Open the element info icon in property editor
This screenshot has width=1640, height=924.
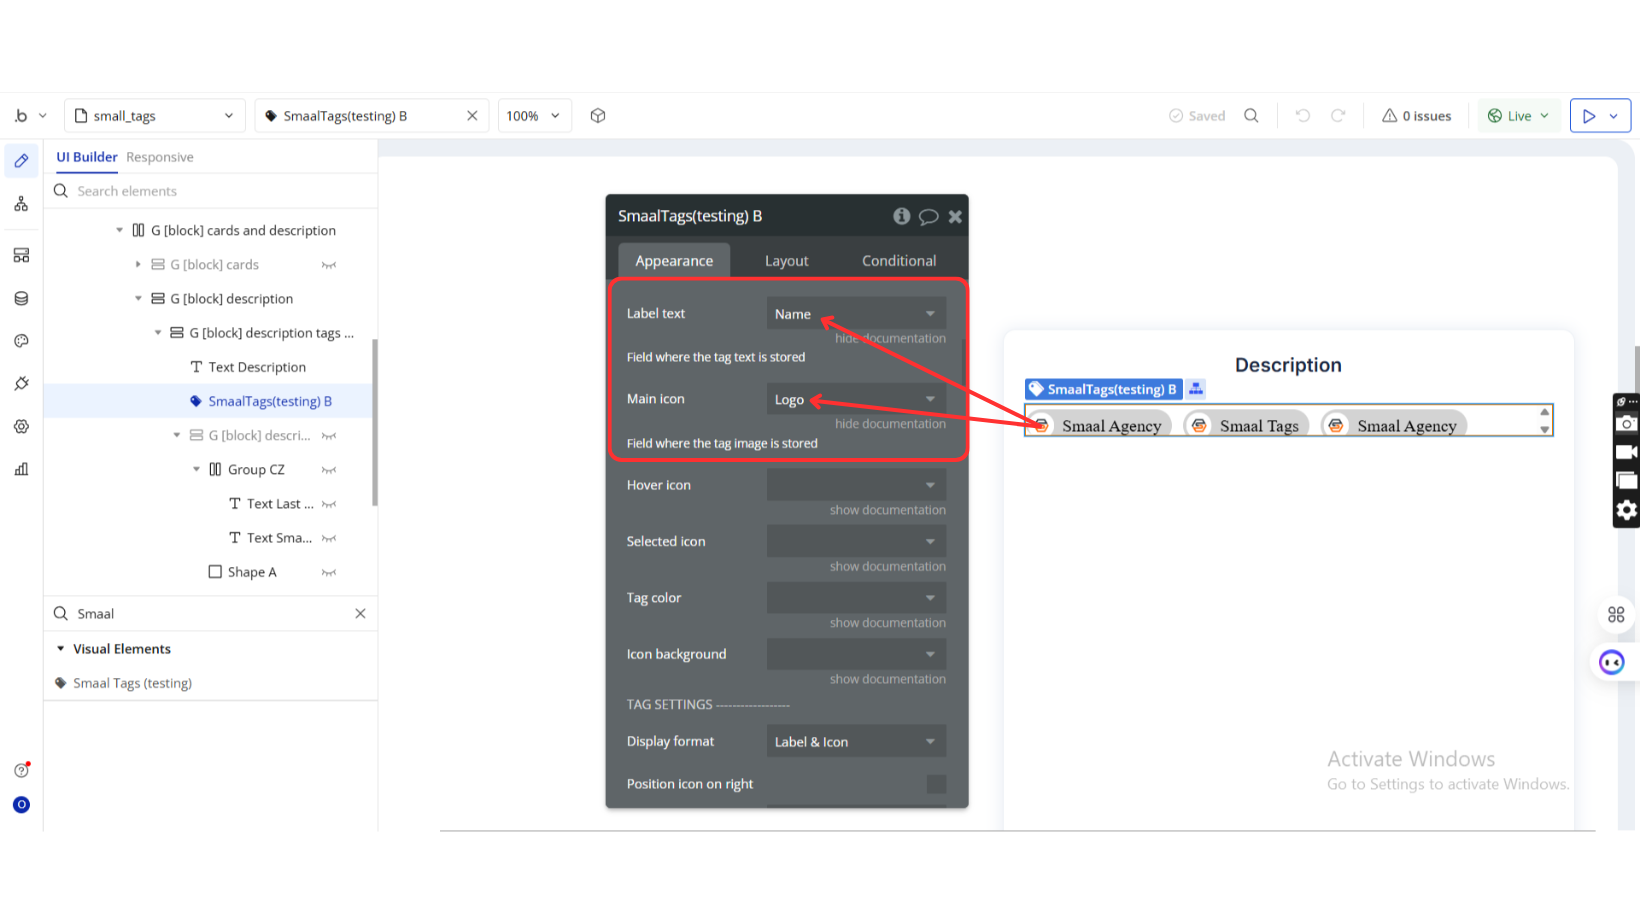click(x=901, y=216)
